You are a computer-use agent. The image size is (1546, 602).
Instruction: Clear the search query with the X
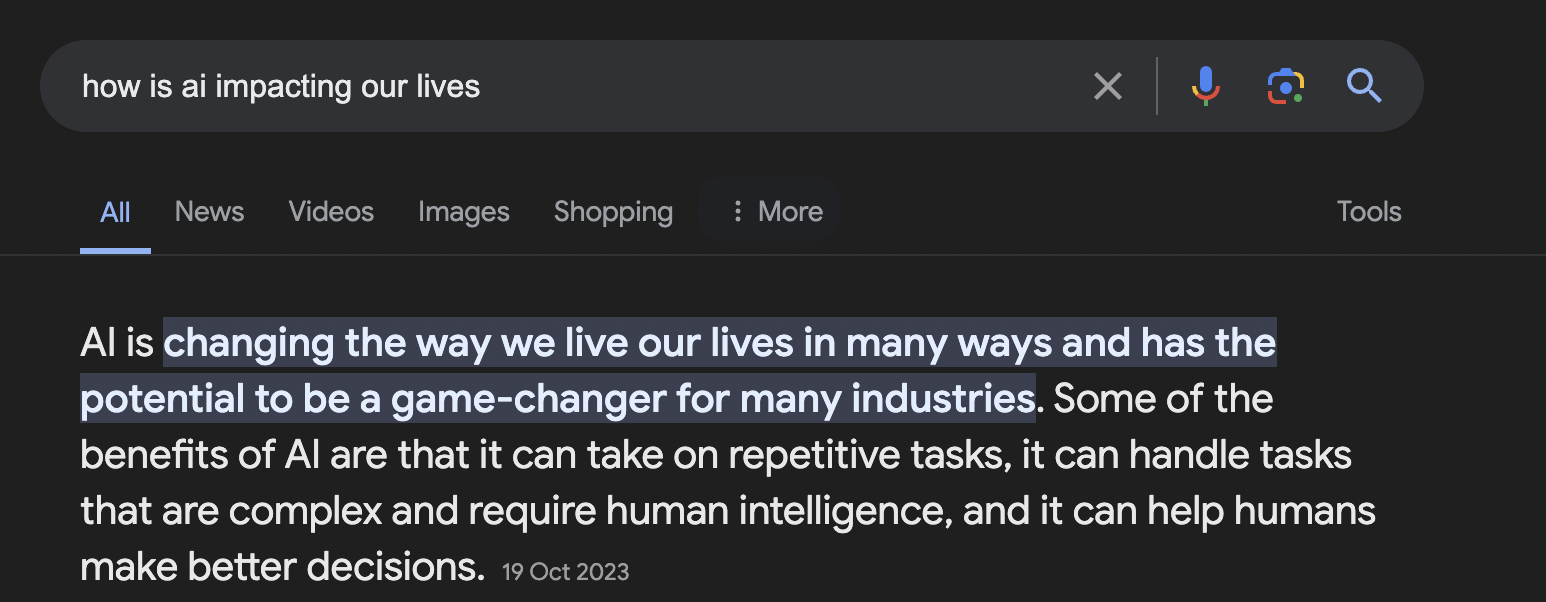click(1107, 87)
